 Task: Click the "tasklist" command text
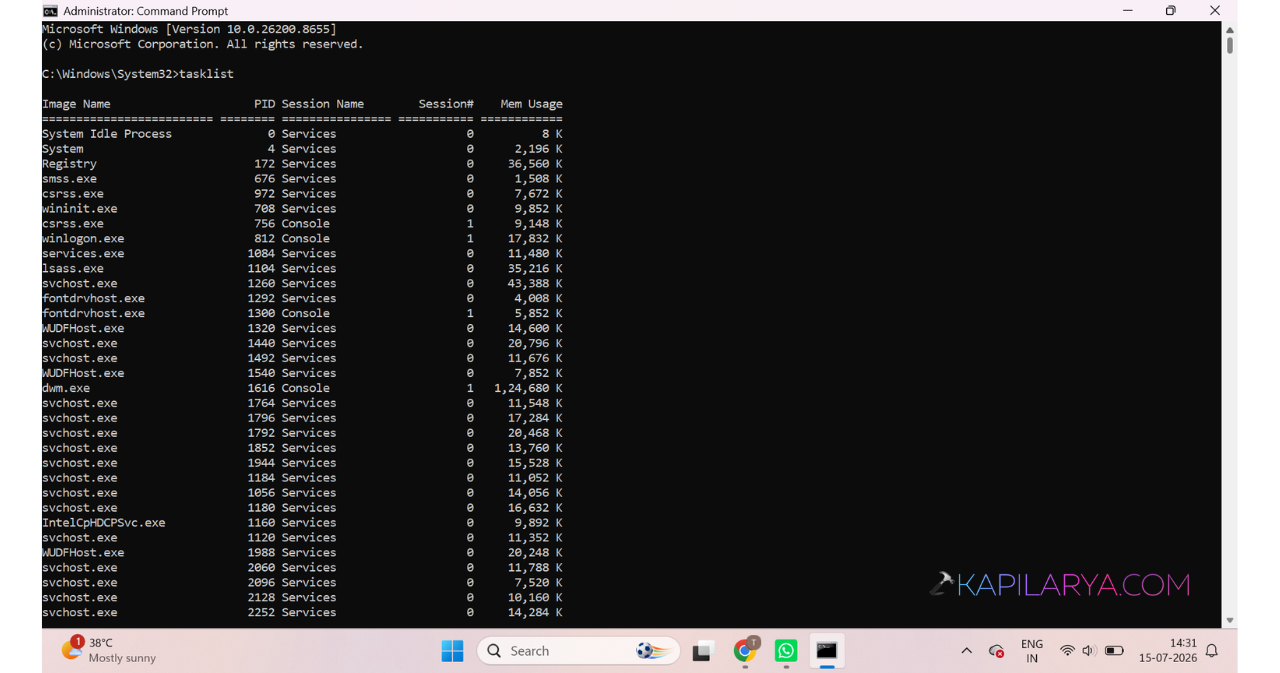coord(206,74)
